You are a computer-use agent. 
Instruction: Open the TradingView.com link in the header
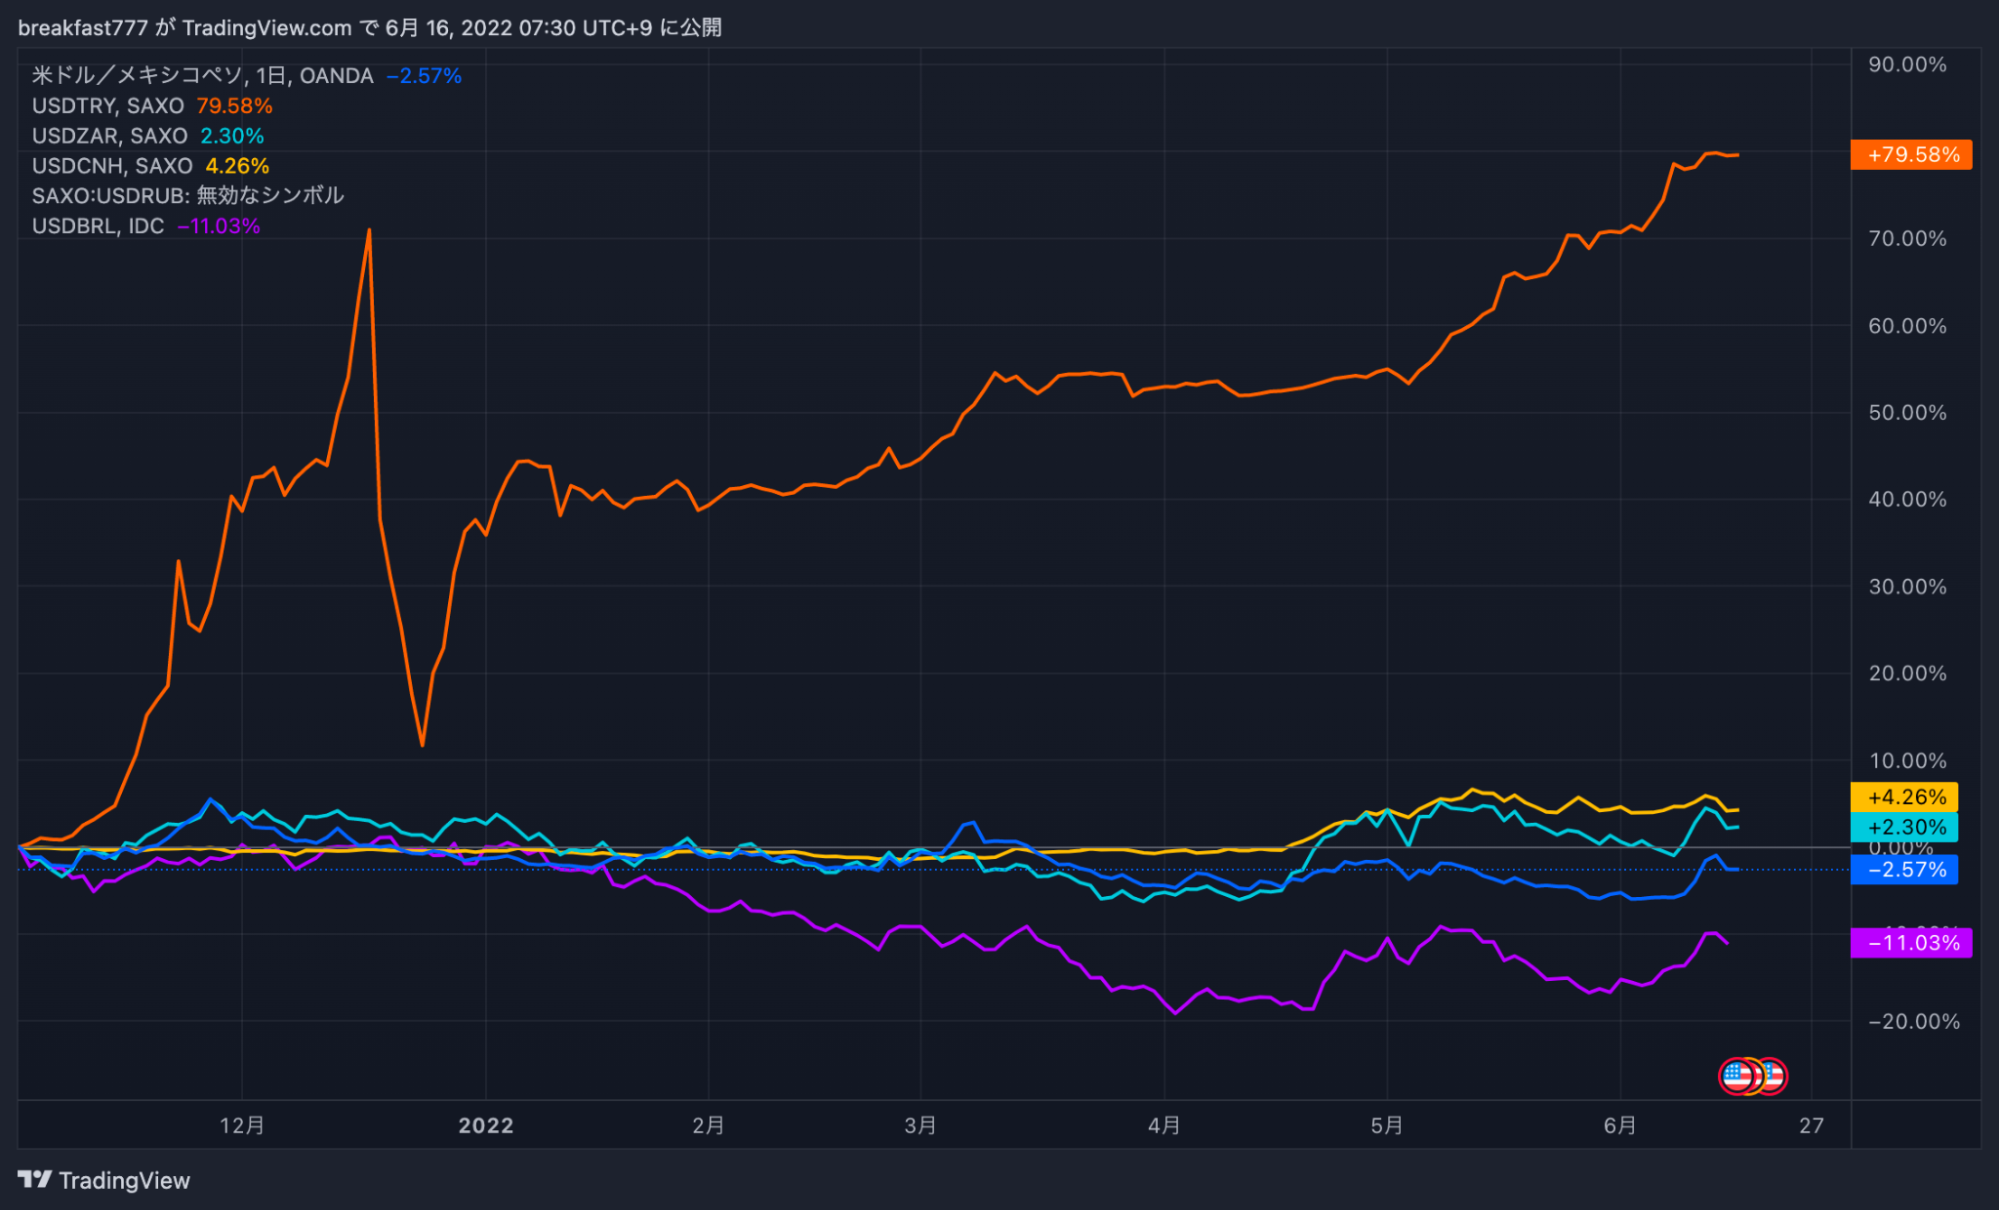click(266, 28)
